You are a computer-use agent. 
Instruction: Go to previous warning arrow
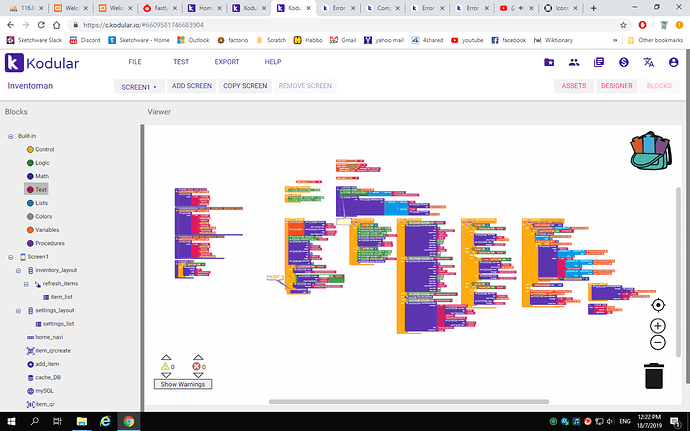coord(166,357)
